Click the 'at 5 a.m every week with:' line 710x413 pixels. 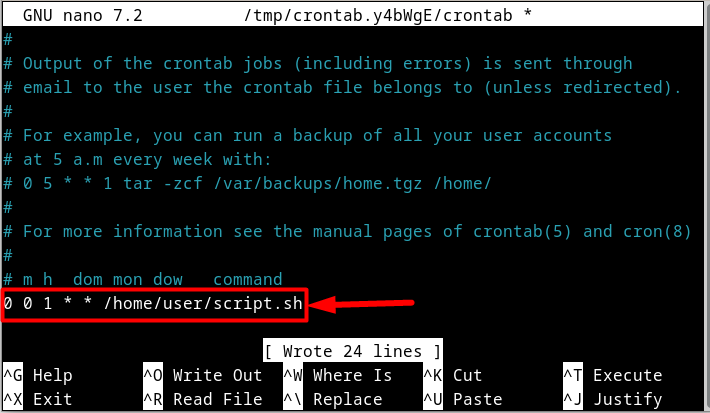point(138,159)
